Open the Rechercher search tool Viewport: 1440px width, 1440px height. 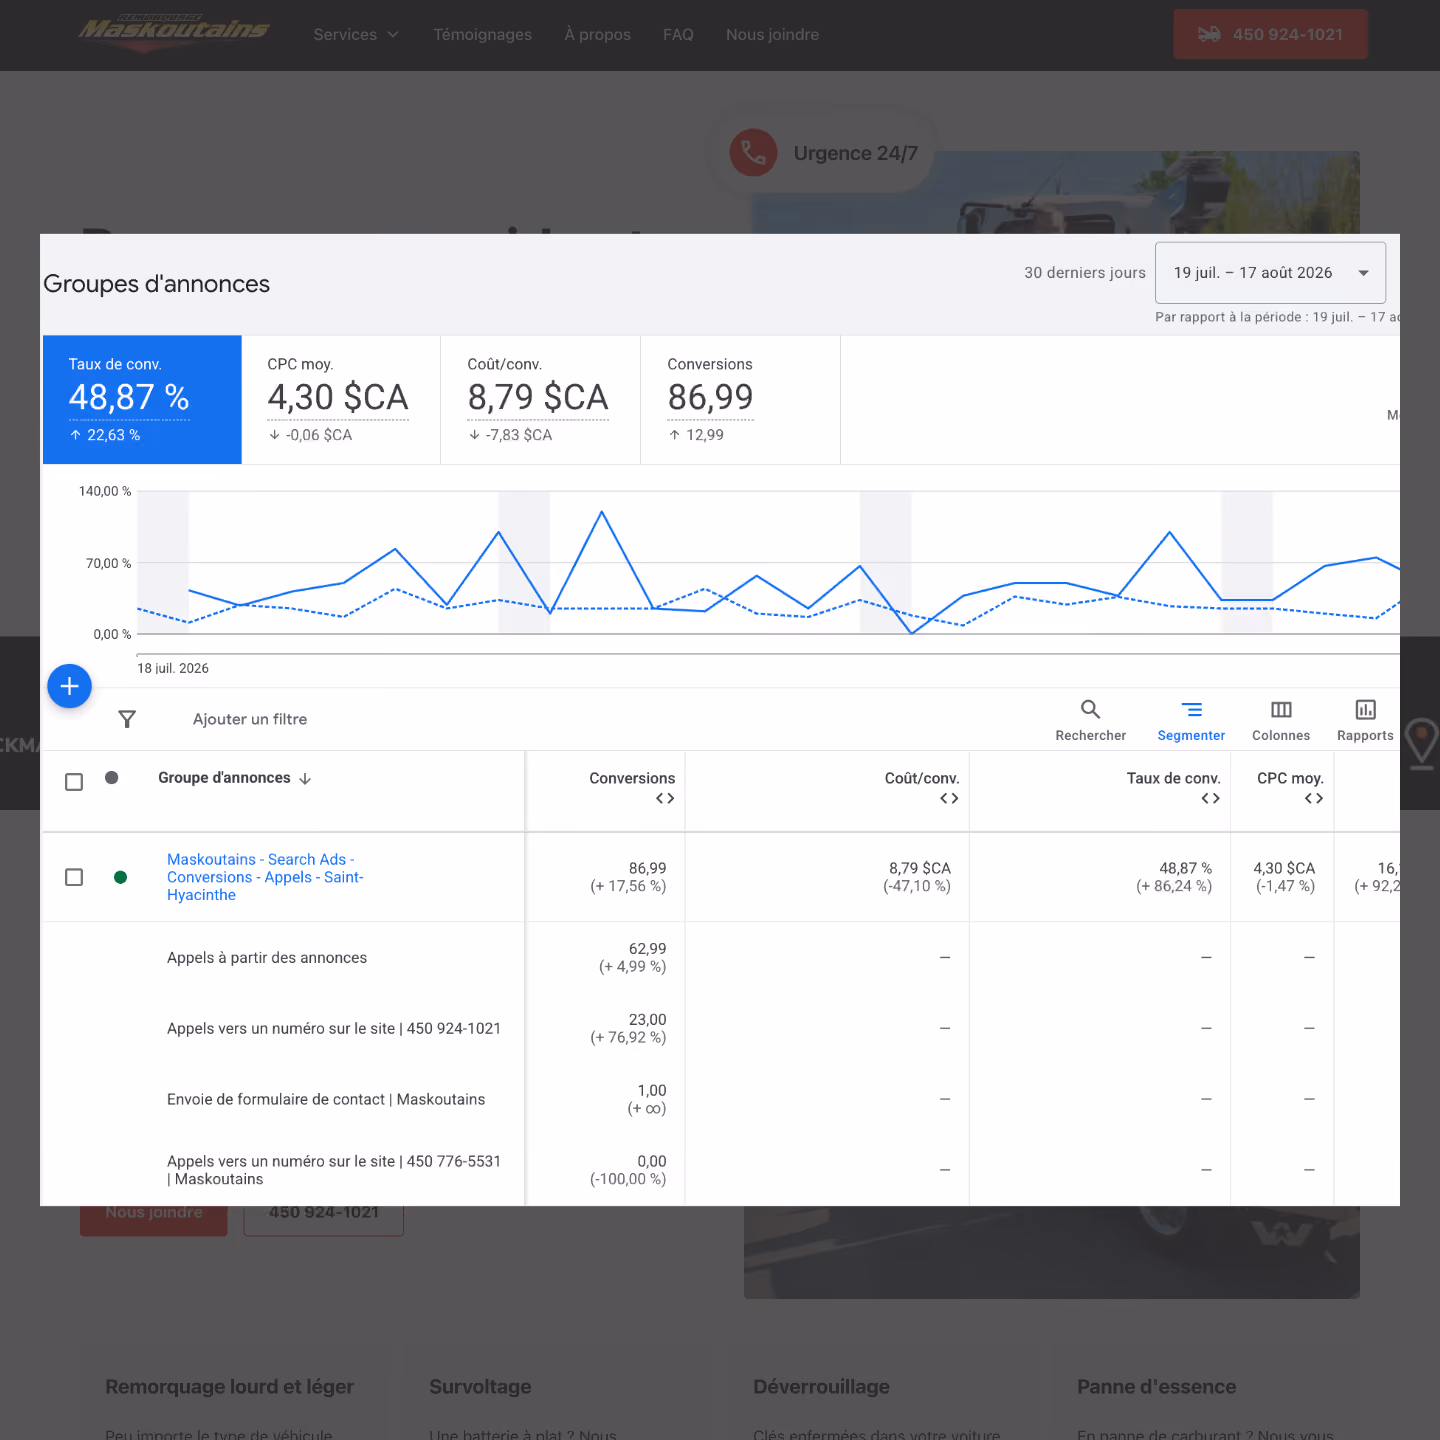pyautogui.click(x=1090, y=720)
